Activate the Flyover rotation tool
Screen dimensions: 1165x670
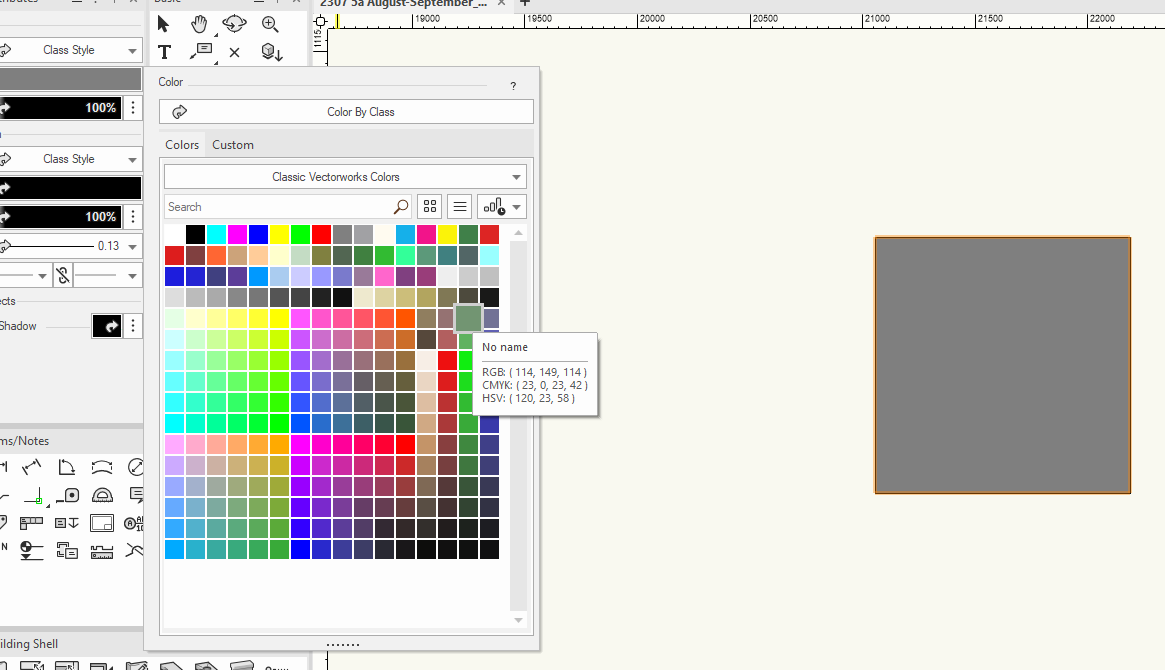(233, 25)
